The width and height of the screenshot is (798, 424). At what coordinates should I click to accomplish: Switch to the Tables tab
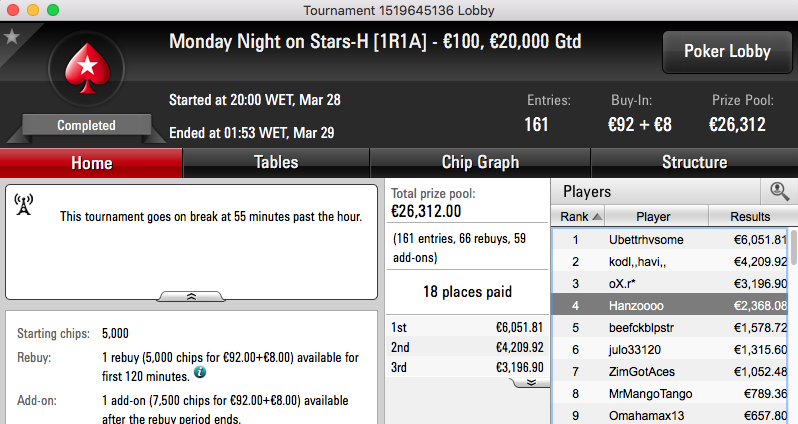click(276, 163)
